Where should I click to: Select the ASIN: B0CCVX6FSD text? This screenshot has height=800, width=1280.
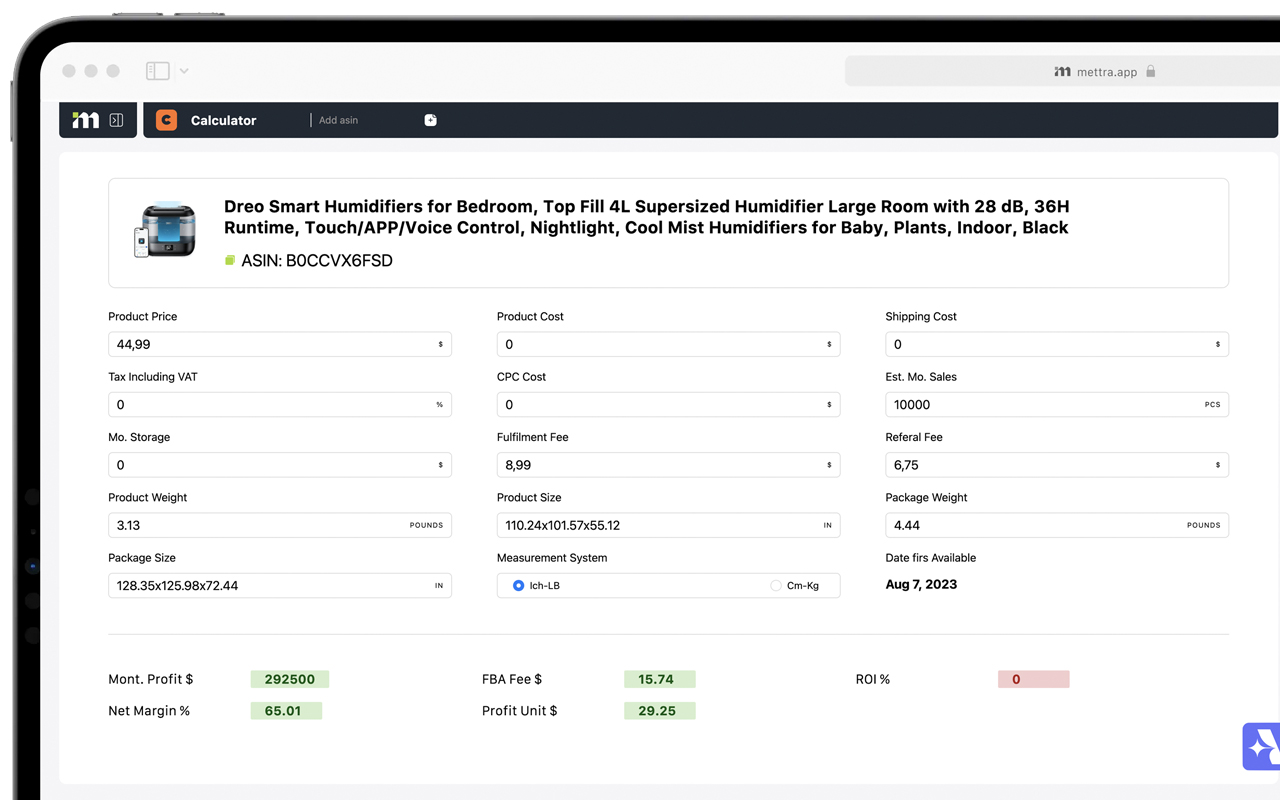tap(317, 261)
